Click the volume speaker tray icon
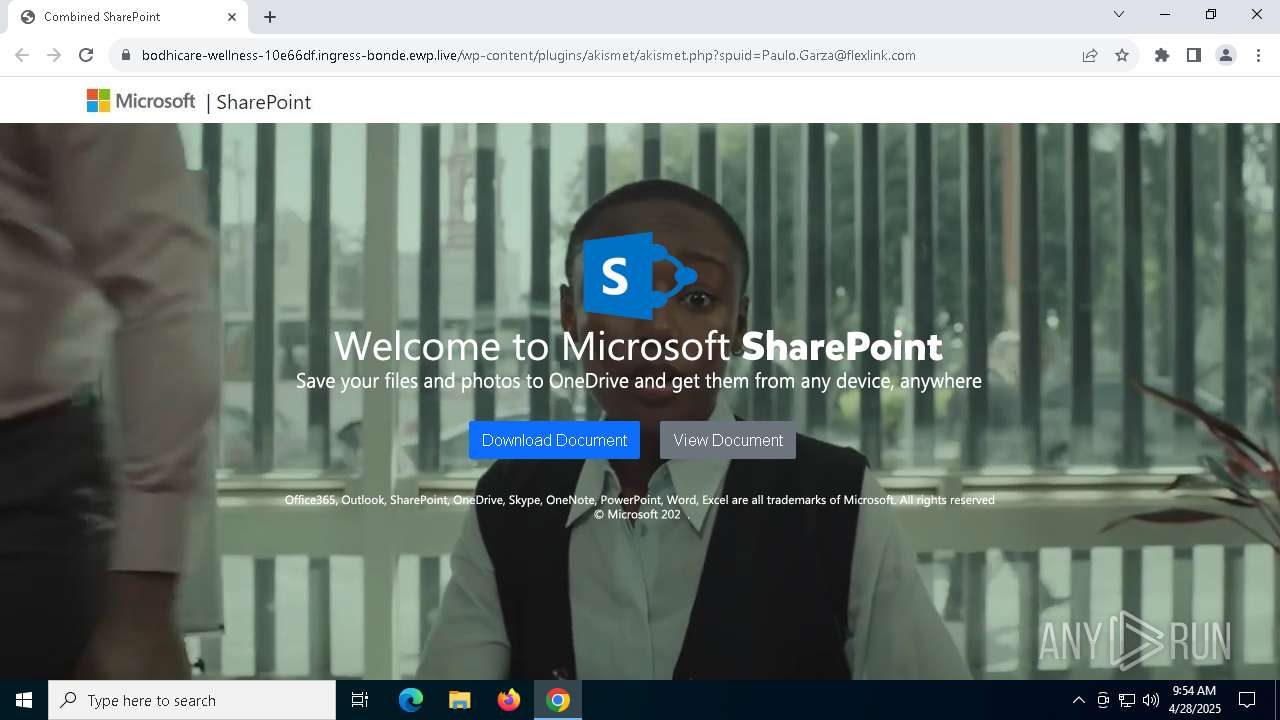Screen dimensions: 1280x720 [1150, 700]
